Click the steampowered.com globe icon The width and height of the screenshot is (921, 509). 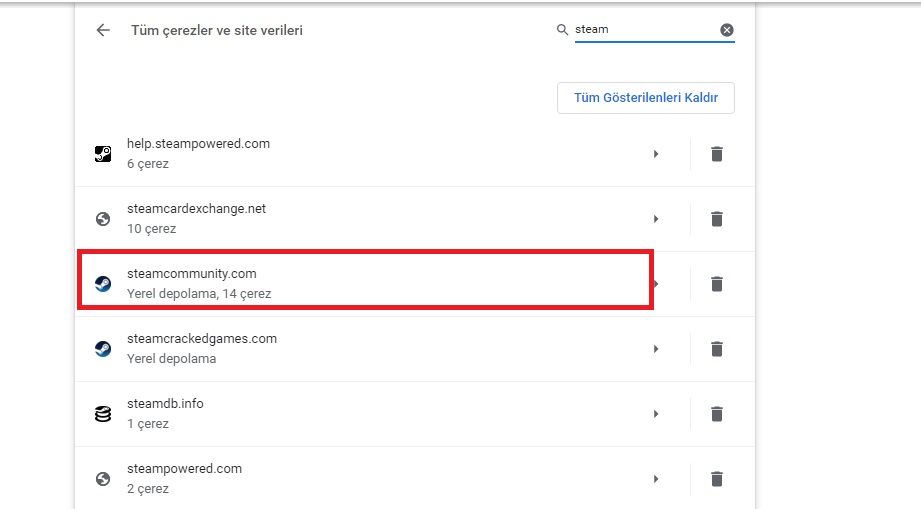click(x=103, y=479)
